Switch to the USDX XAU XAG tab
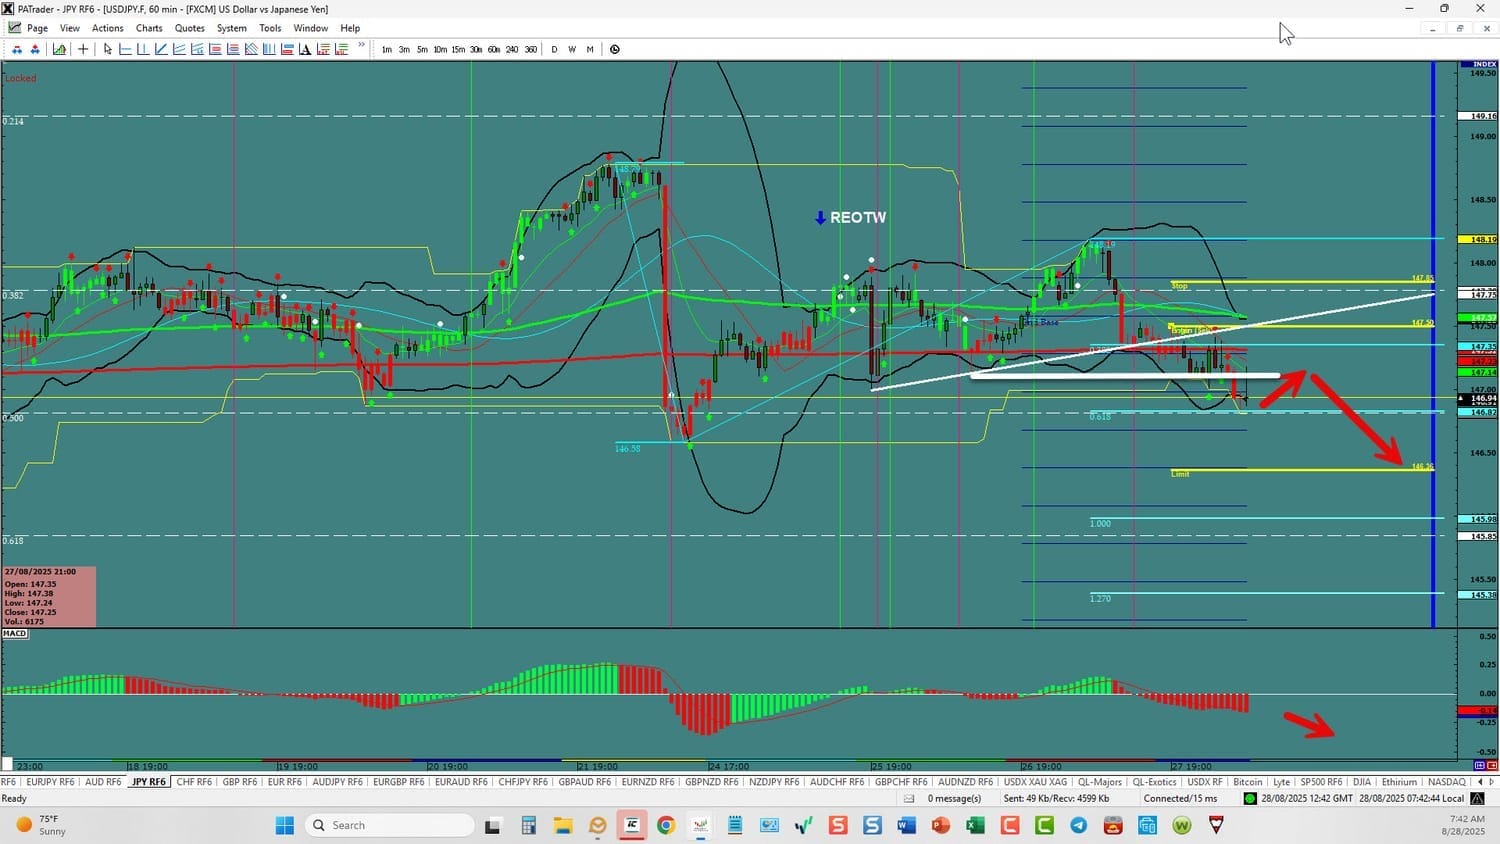The height and width of the screenshot is (844, 1500). click(1036, 782)
